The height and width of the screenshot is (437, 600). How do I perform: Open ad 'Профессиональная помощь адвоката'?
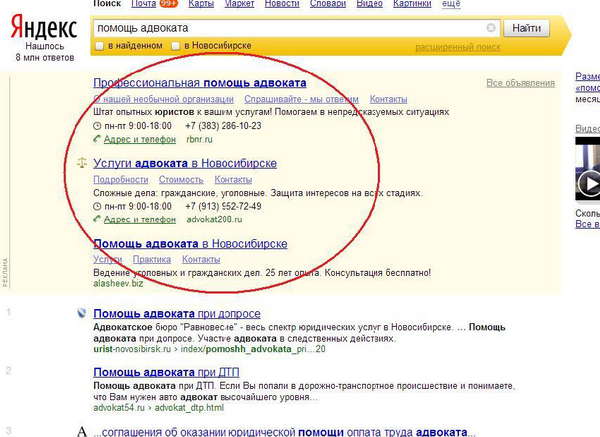click(x=200, y=83)
